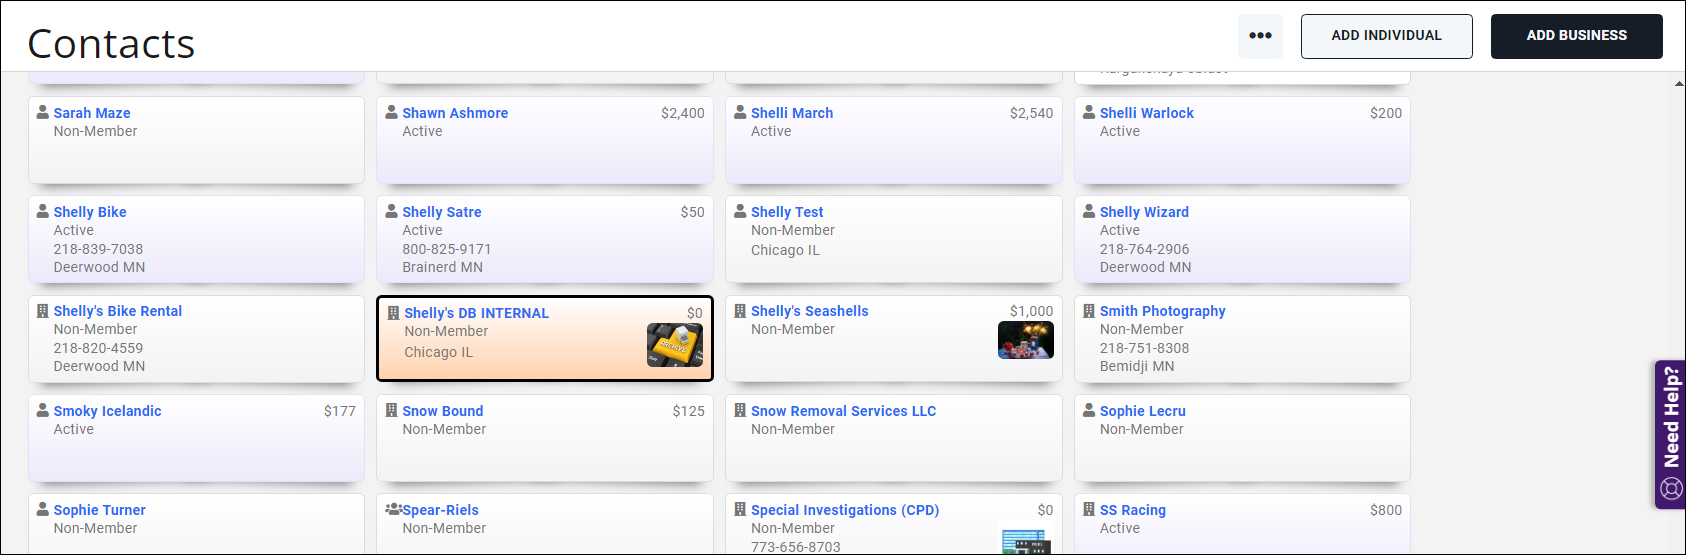Open Special Investigations (CPD) contact link

(845, 510)
